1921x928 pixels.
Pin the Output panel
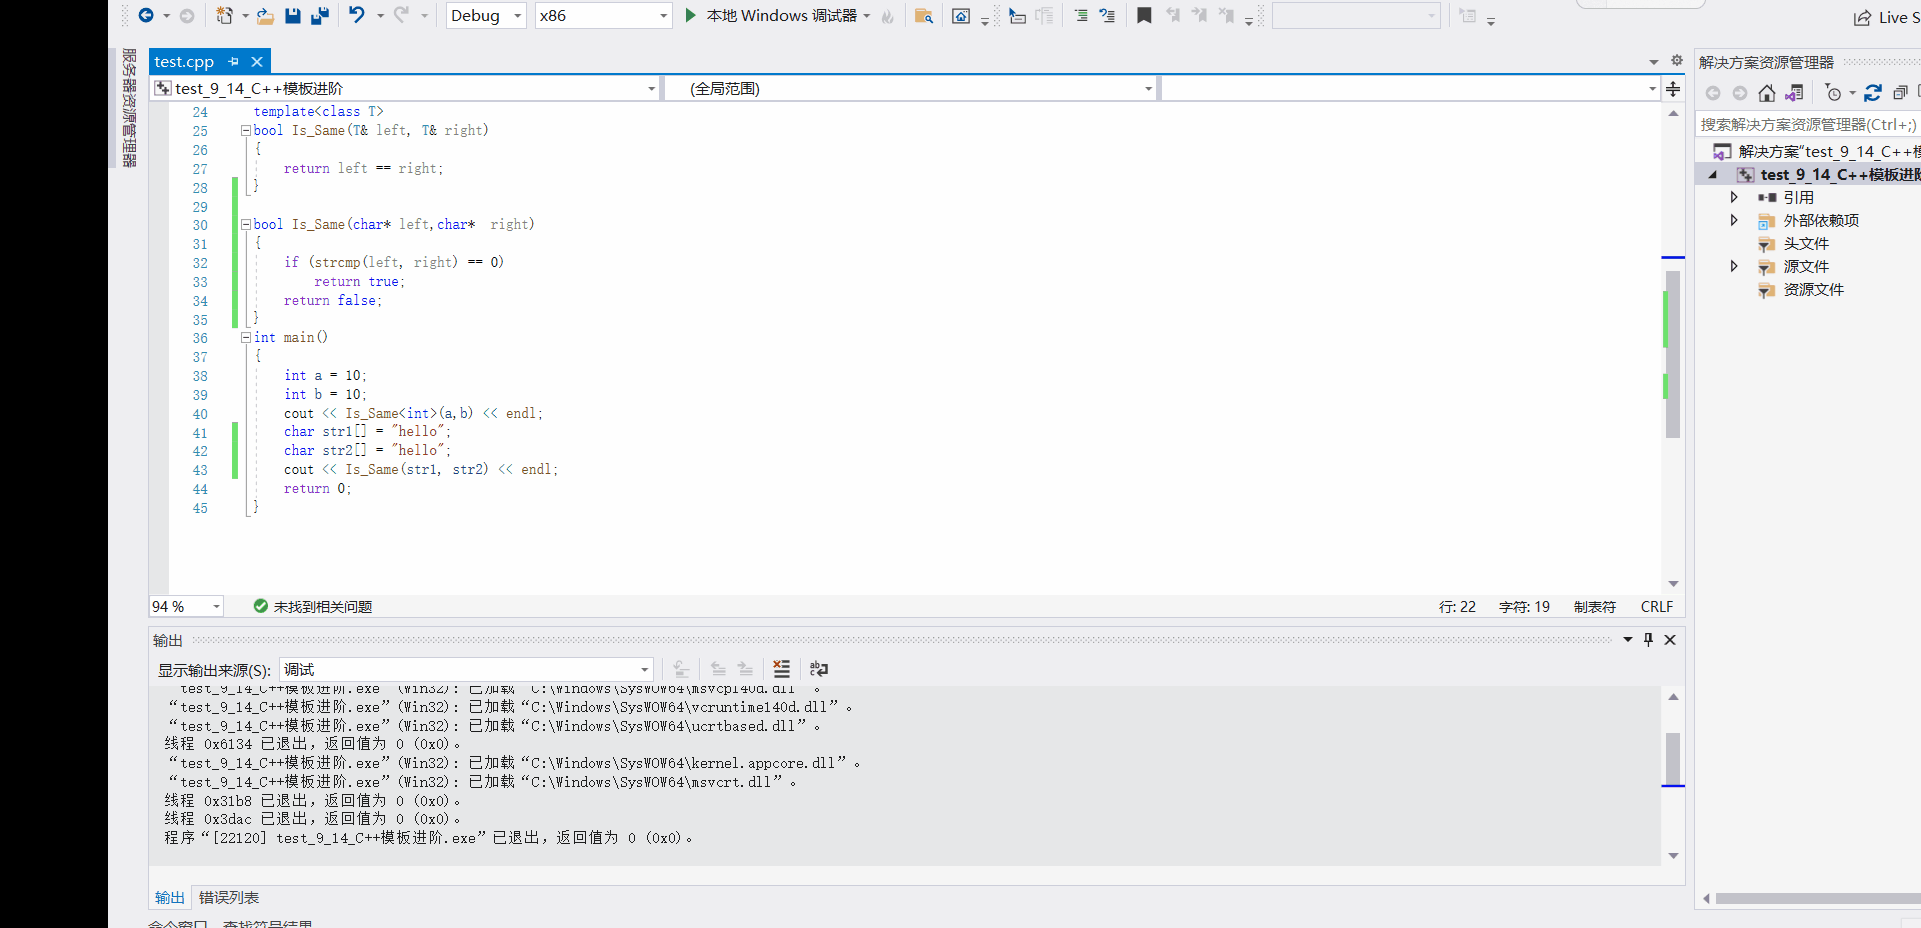(1649, 640)
